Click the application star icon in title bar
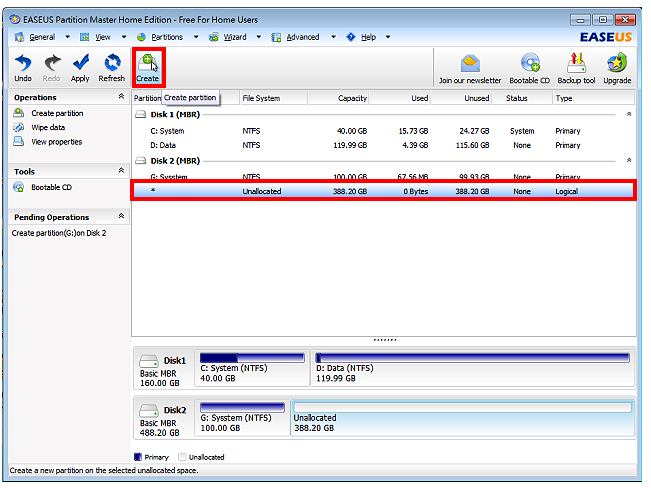Viewport: 651px width, 488px height. [15, 20]
